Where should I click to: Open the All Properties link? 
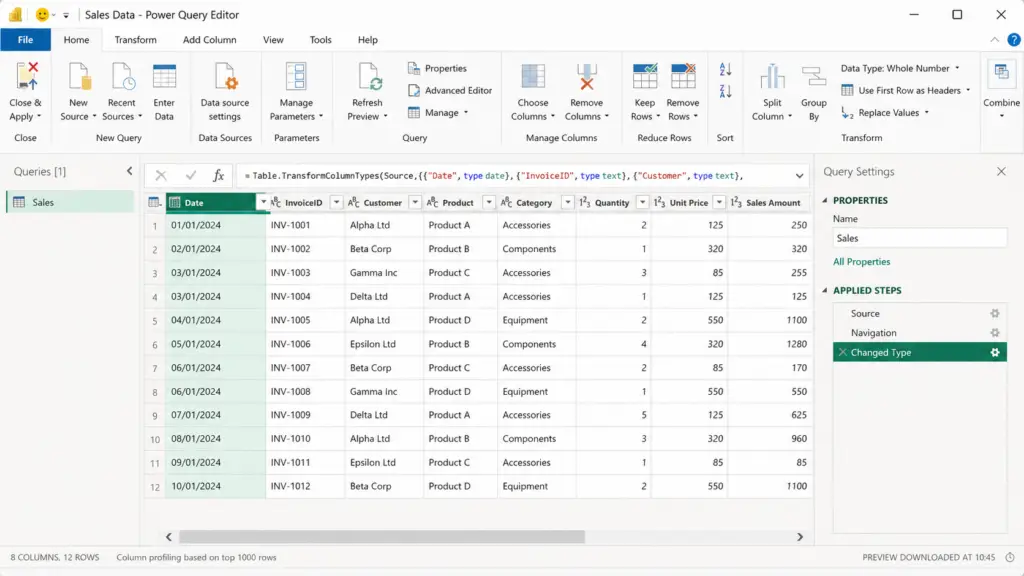pyautogui.click(x=861, y=261)
